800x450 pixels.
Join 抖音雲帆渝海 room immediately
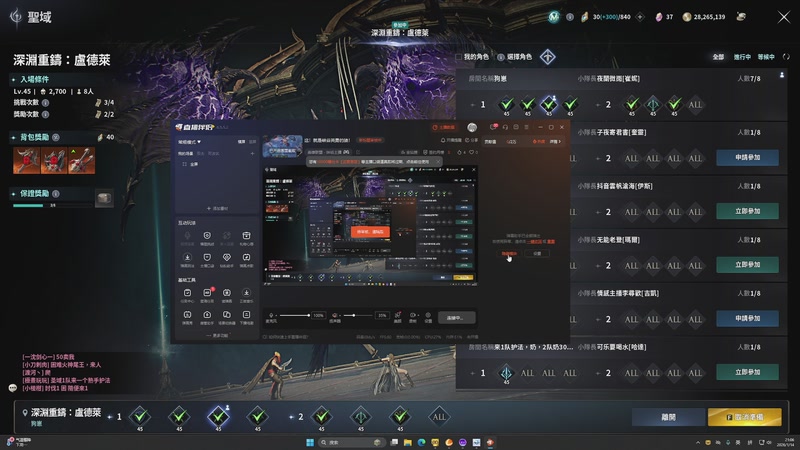pyautogui.click(x=747, y=211)
